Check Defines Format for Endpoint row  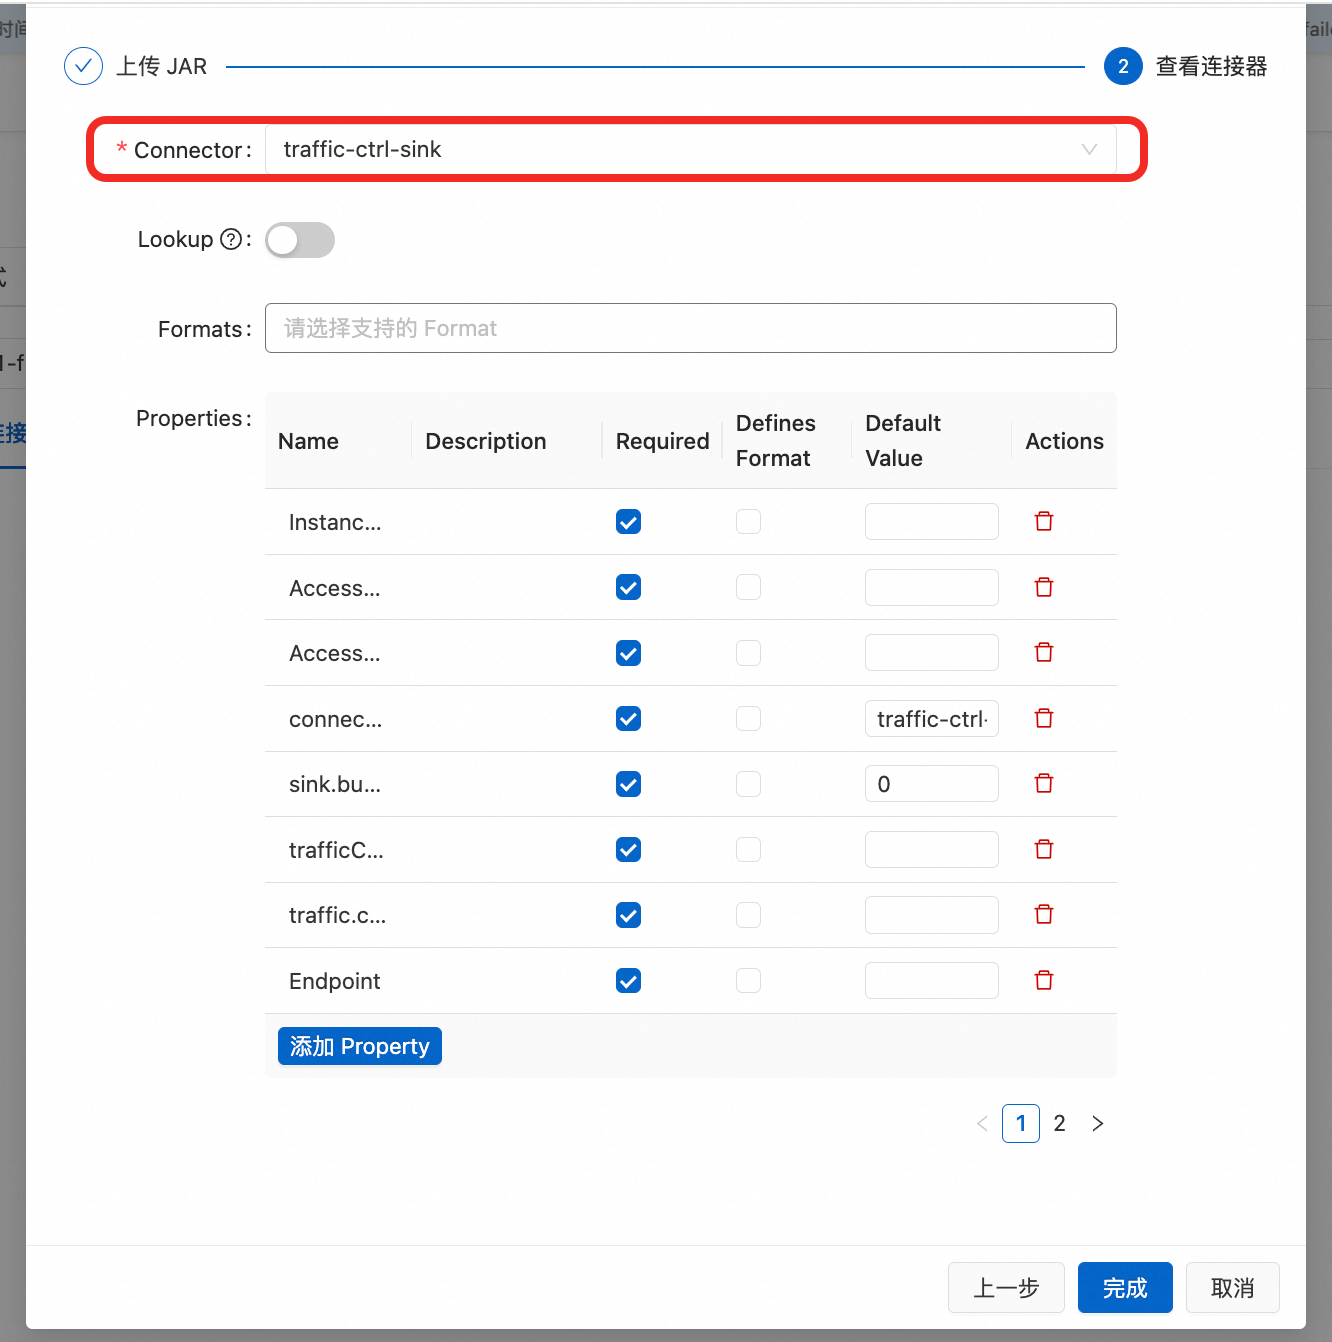748,981
